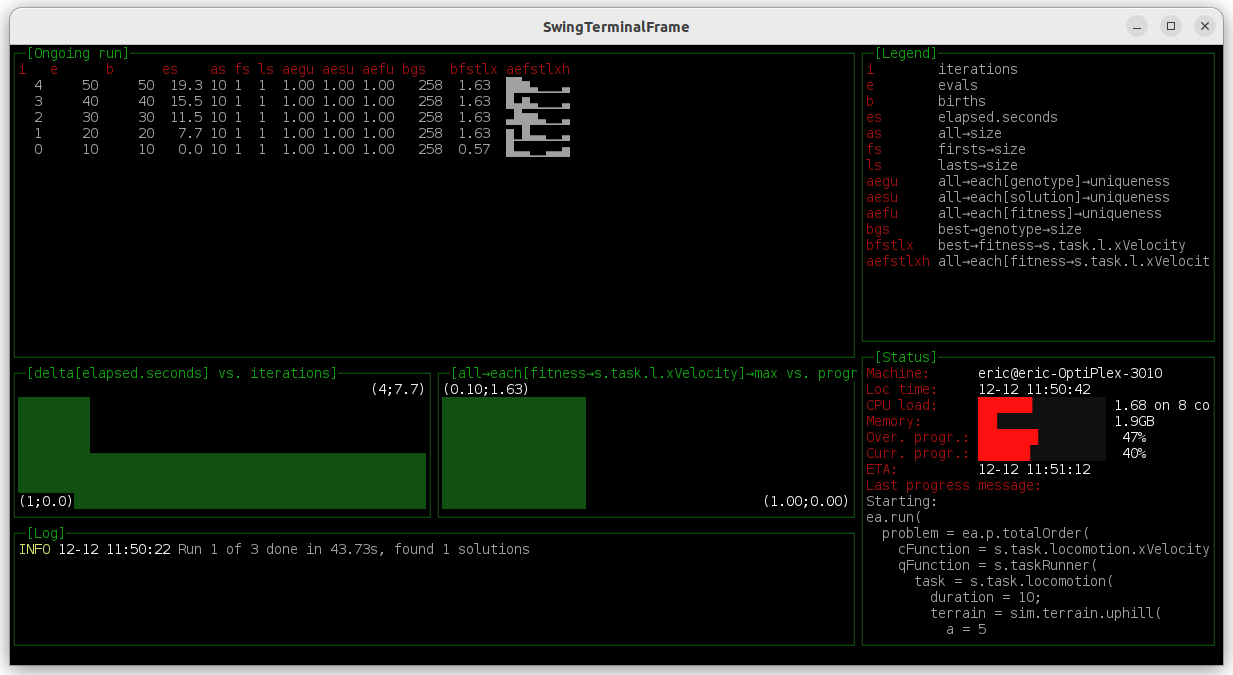The height and width of the screenshot is (675, 1233).
Task: Click the 'es' column header in Ongoing run
Action: [170, 69]
